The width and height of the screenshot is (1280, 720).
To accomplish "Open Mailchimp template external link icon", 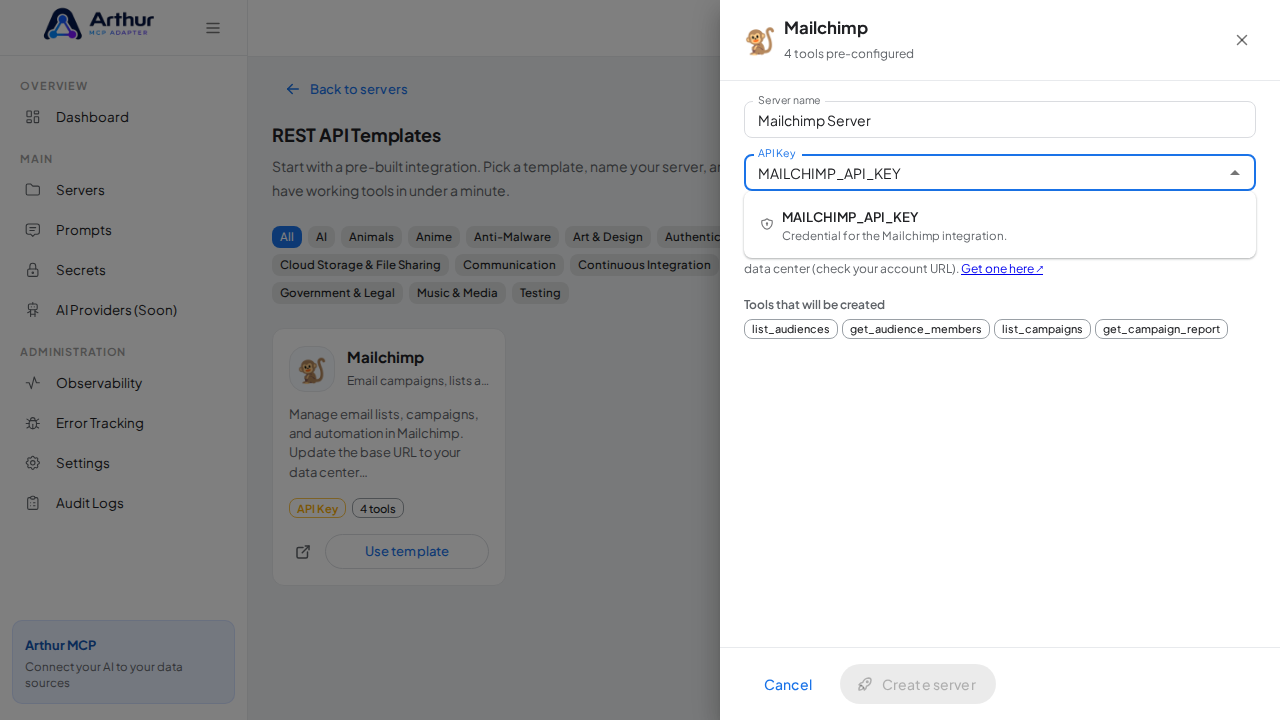I will 303,552.
